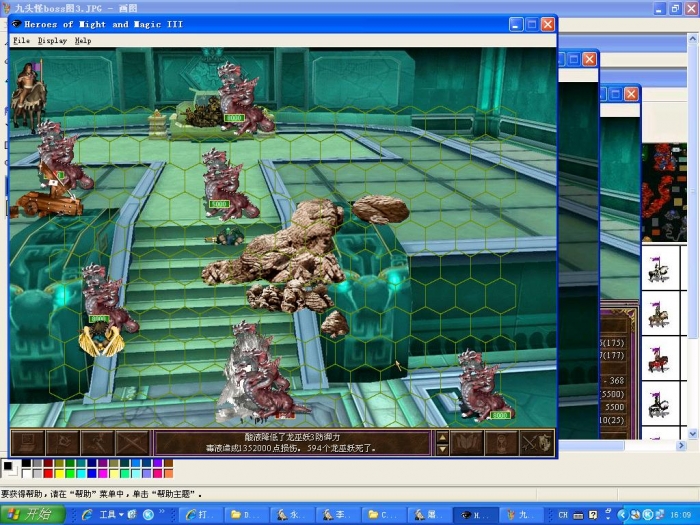Click the retreat running-figure button
The image size is (700, 525).
tap(97, 442)
